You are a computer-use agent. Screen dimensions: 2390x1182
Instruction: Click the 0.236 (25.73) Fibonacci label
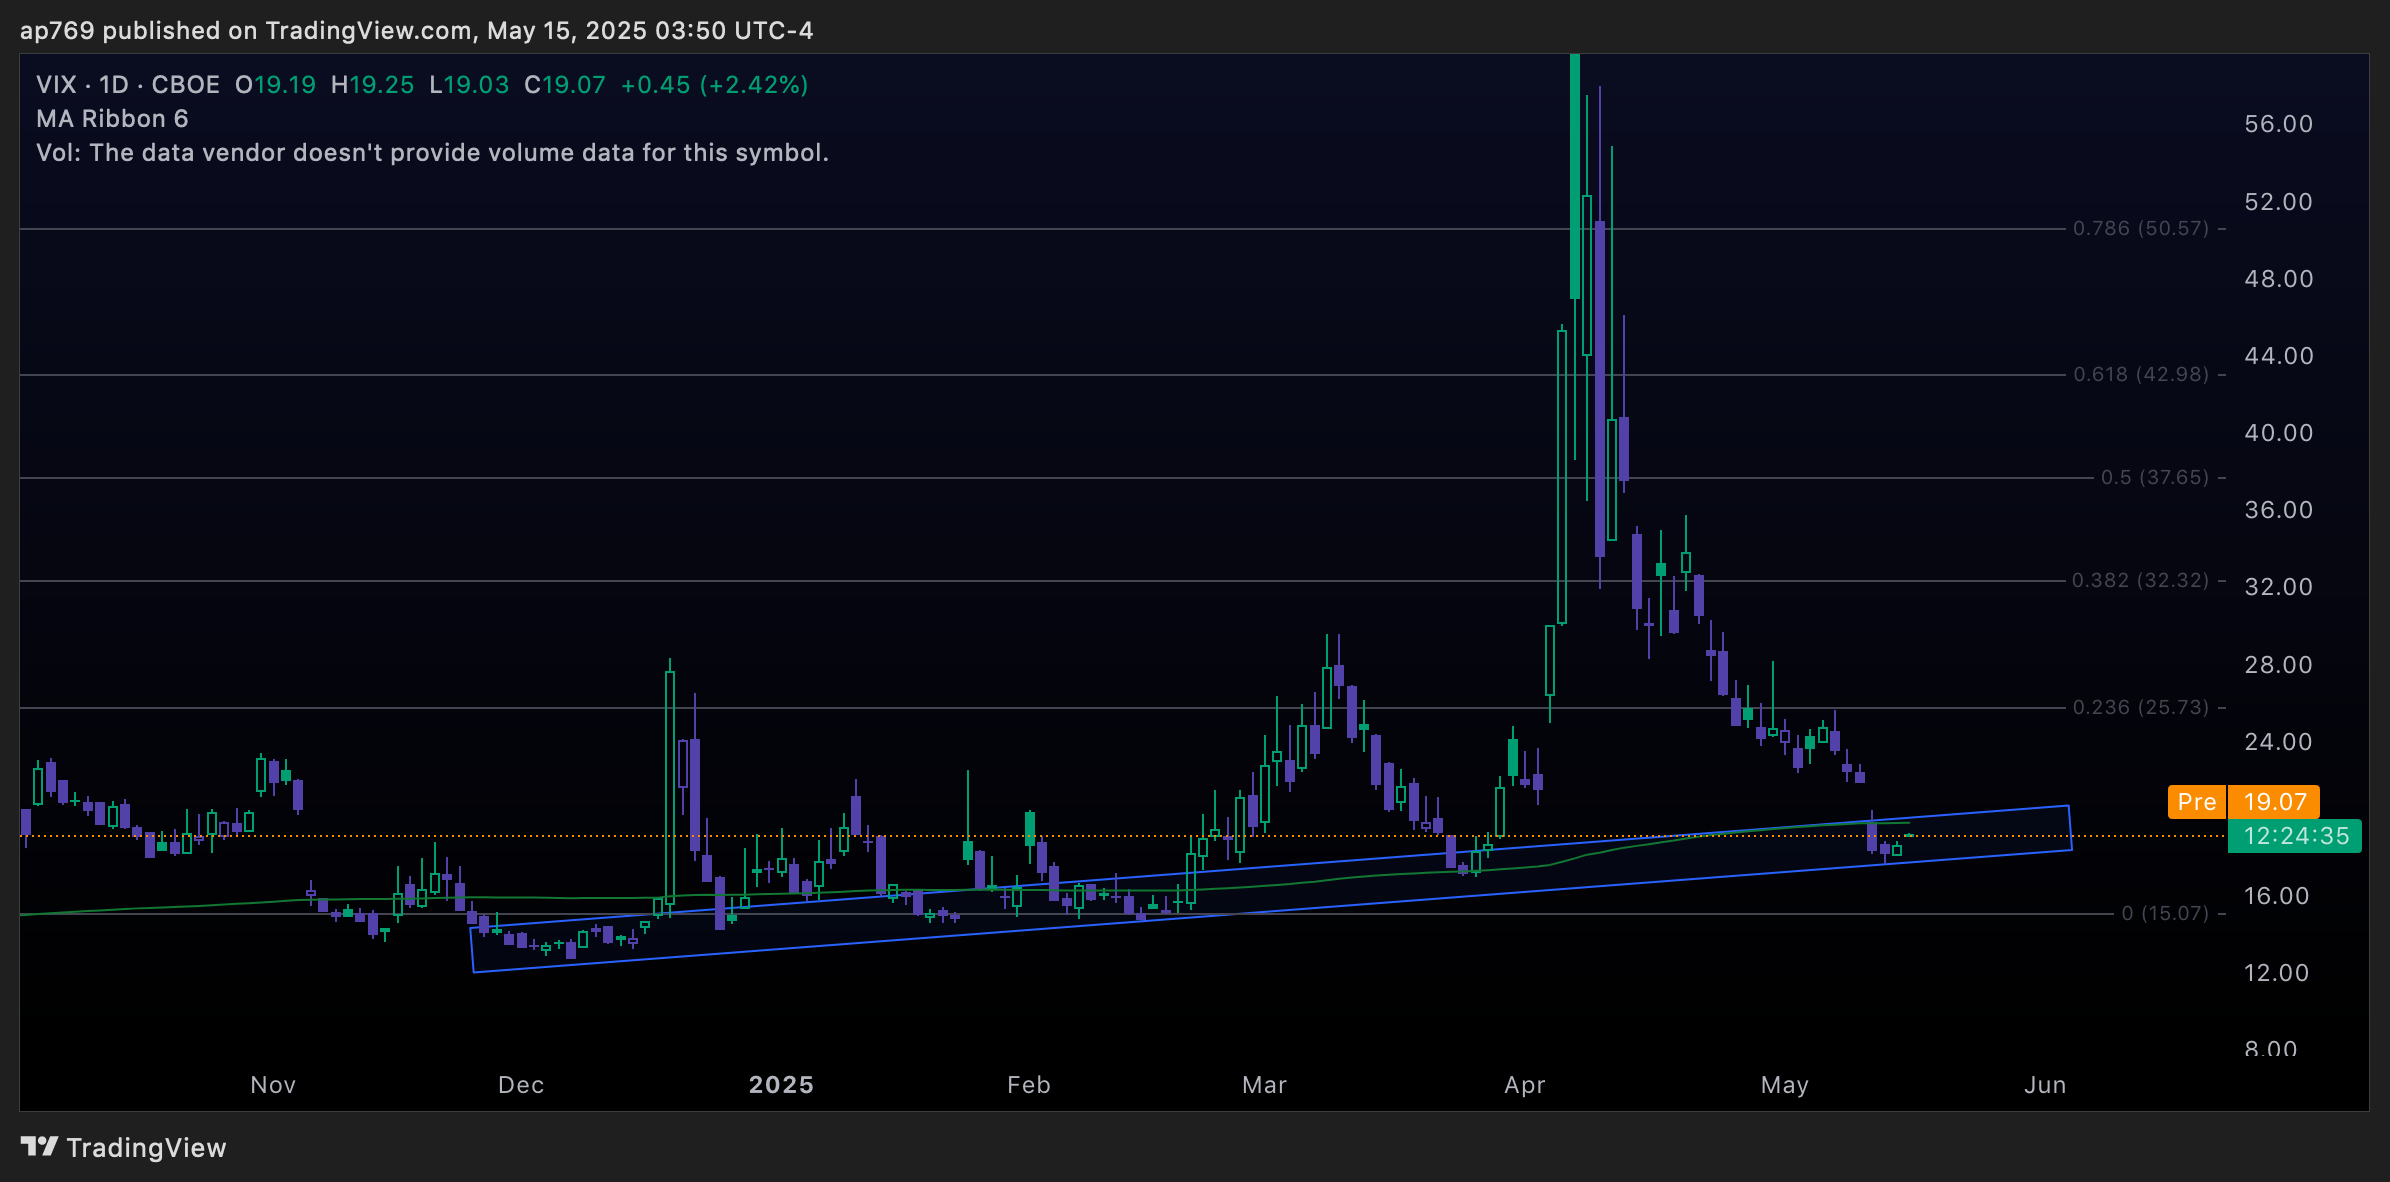pyautogui.click(x=2140, y=707)
